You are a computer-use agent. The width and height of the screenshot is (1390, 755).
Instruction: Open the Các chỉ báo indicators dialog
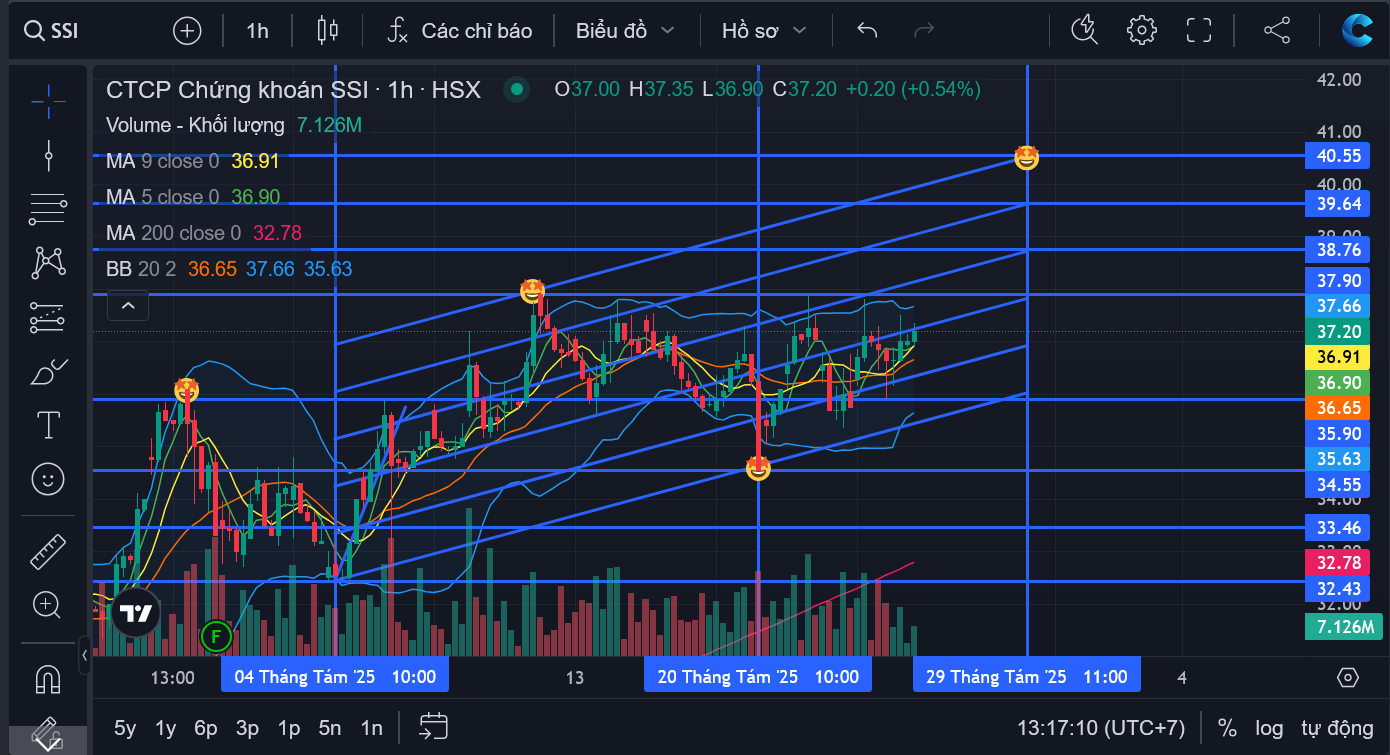[x=460, y=31]
